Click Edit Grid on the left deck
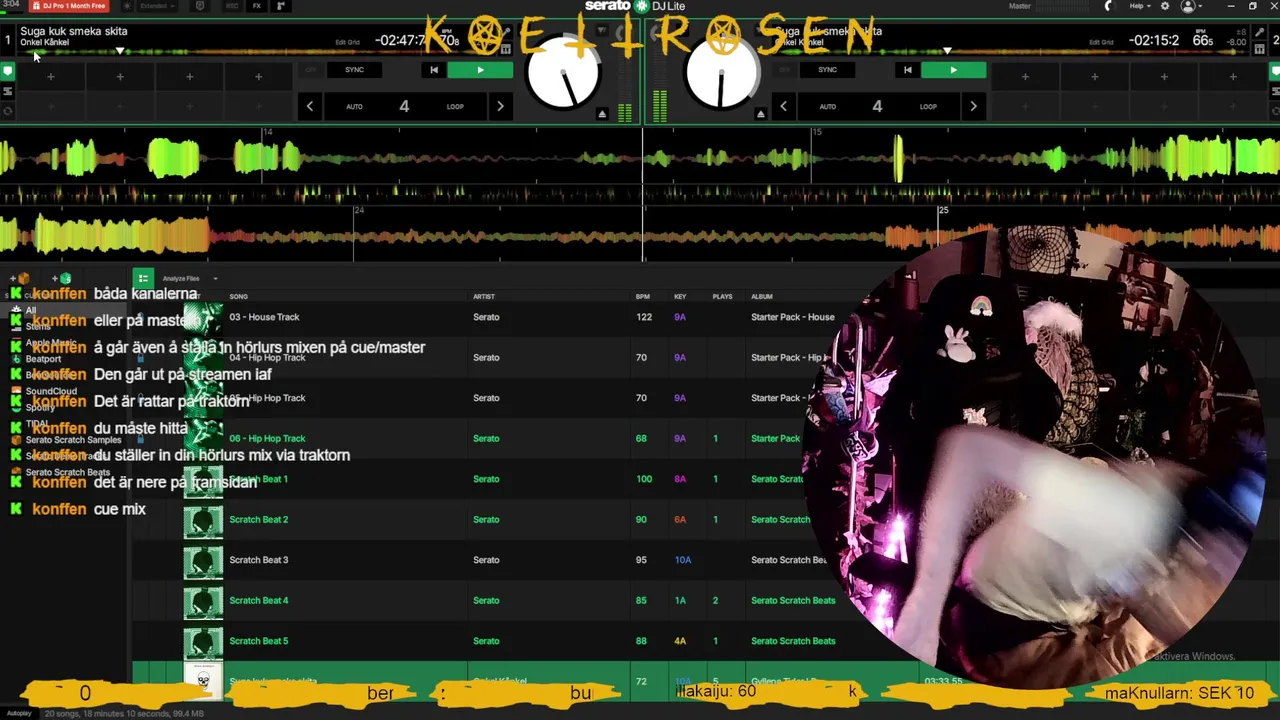1280x720 pixels. [x=347, y=42]
